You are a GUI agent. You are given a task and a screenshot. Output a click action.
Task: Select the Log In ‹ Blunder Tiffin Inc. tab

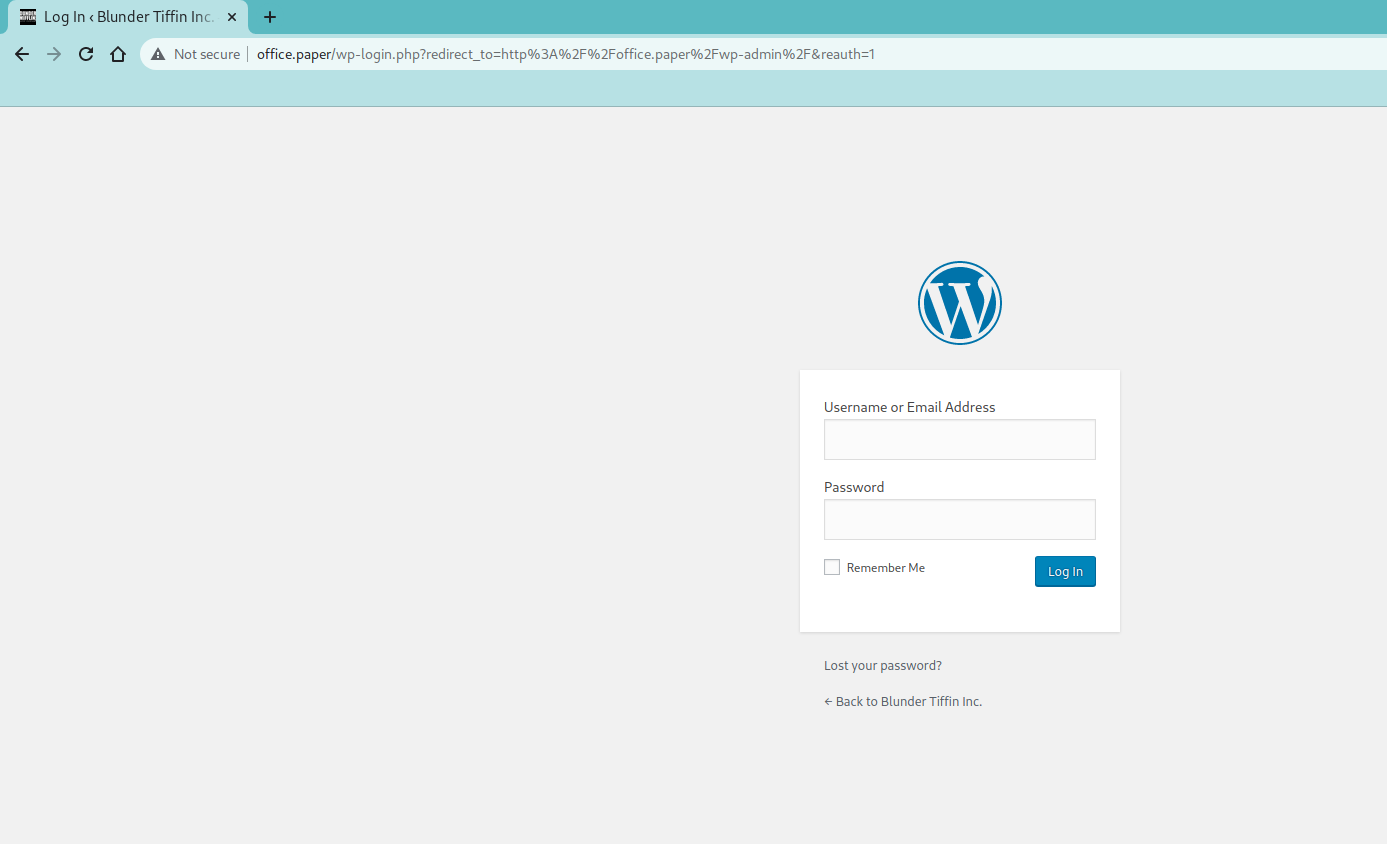click(x=128, y=17)
